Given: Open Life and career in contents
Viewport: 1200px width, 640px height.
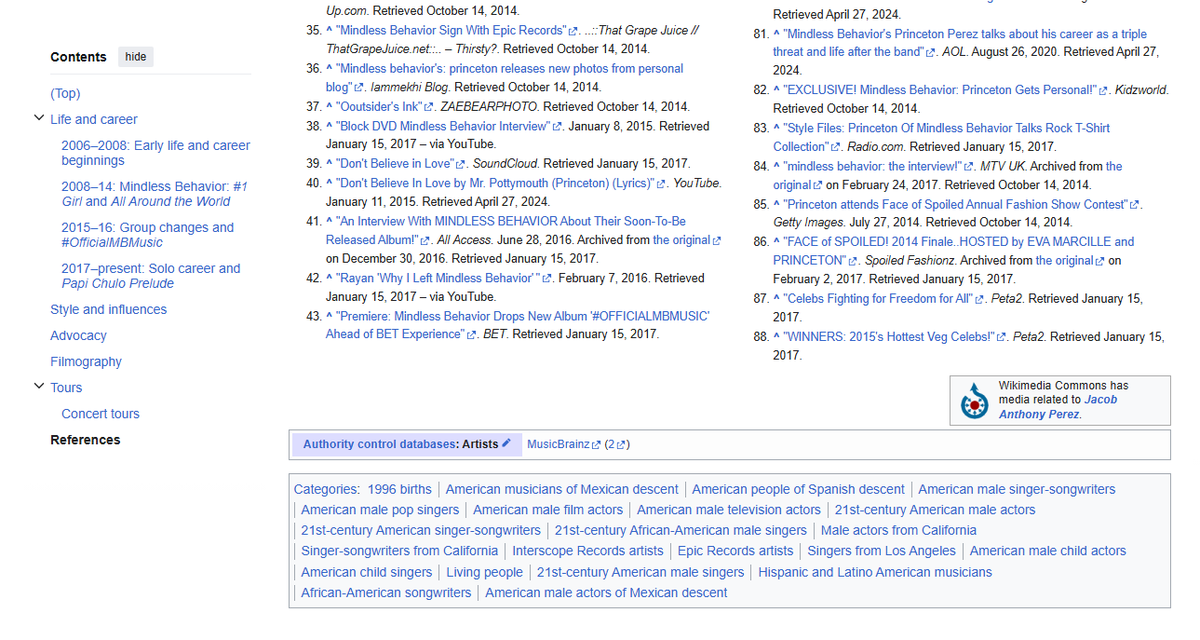Looking at the screenshot, I should click(x=94, y=120).
